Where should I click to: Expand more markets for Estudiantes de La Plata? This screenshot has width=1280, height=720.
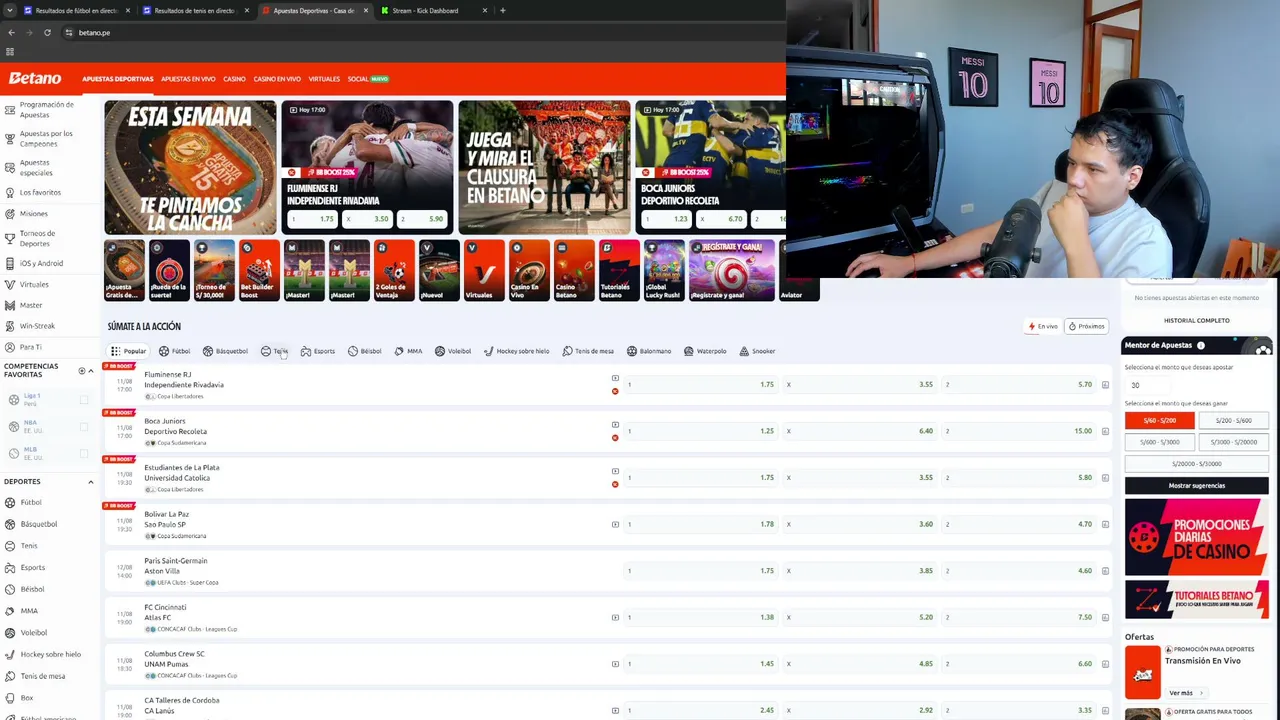[1105, 478]
